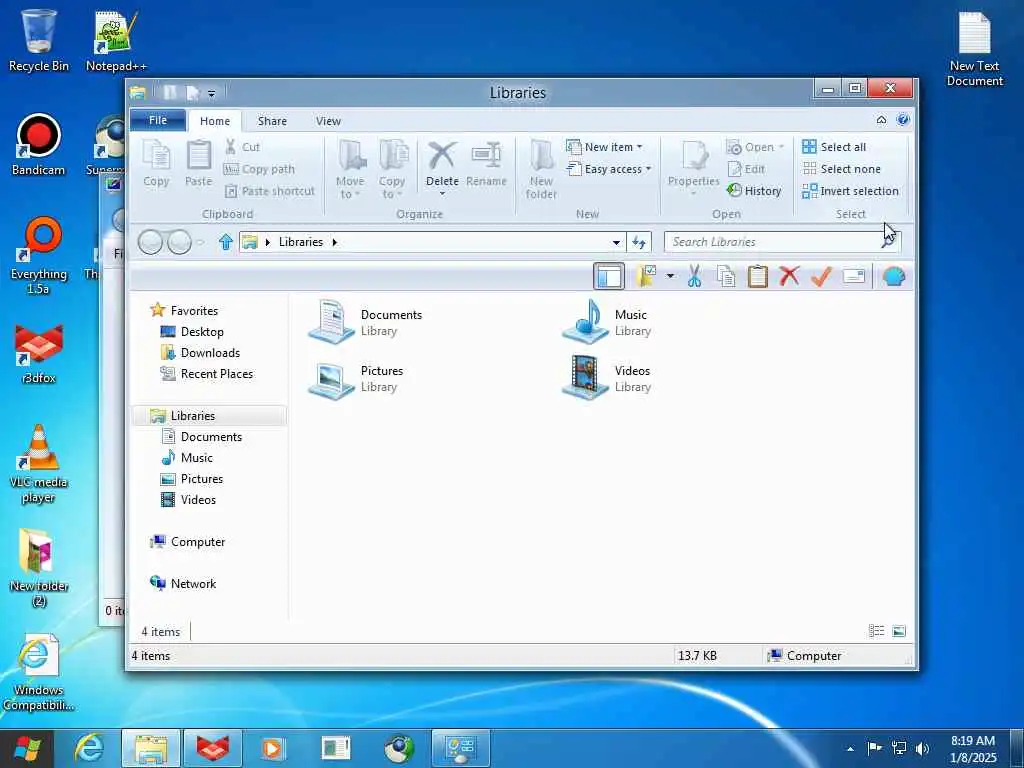This screenshot has width=1024, height=768.
Task: Open the Delete options dropdown arrow
Action: 442,194
